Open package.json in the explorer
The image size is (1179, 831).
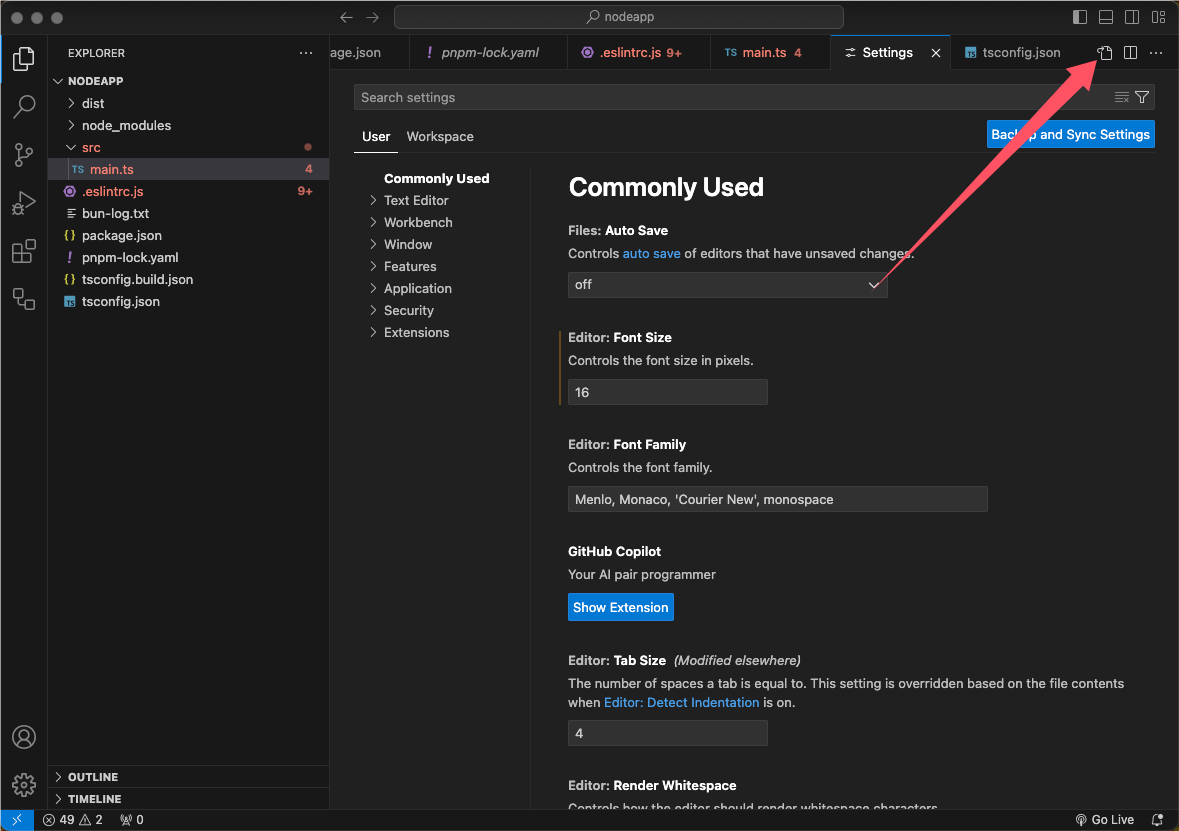click(x=122, y=236)
